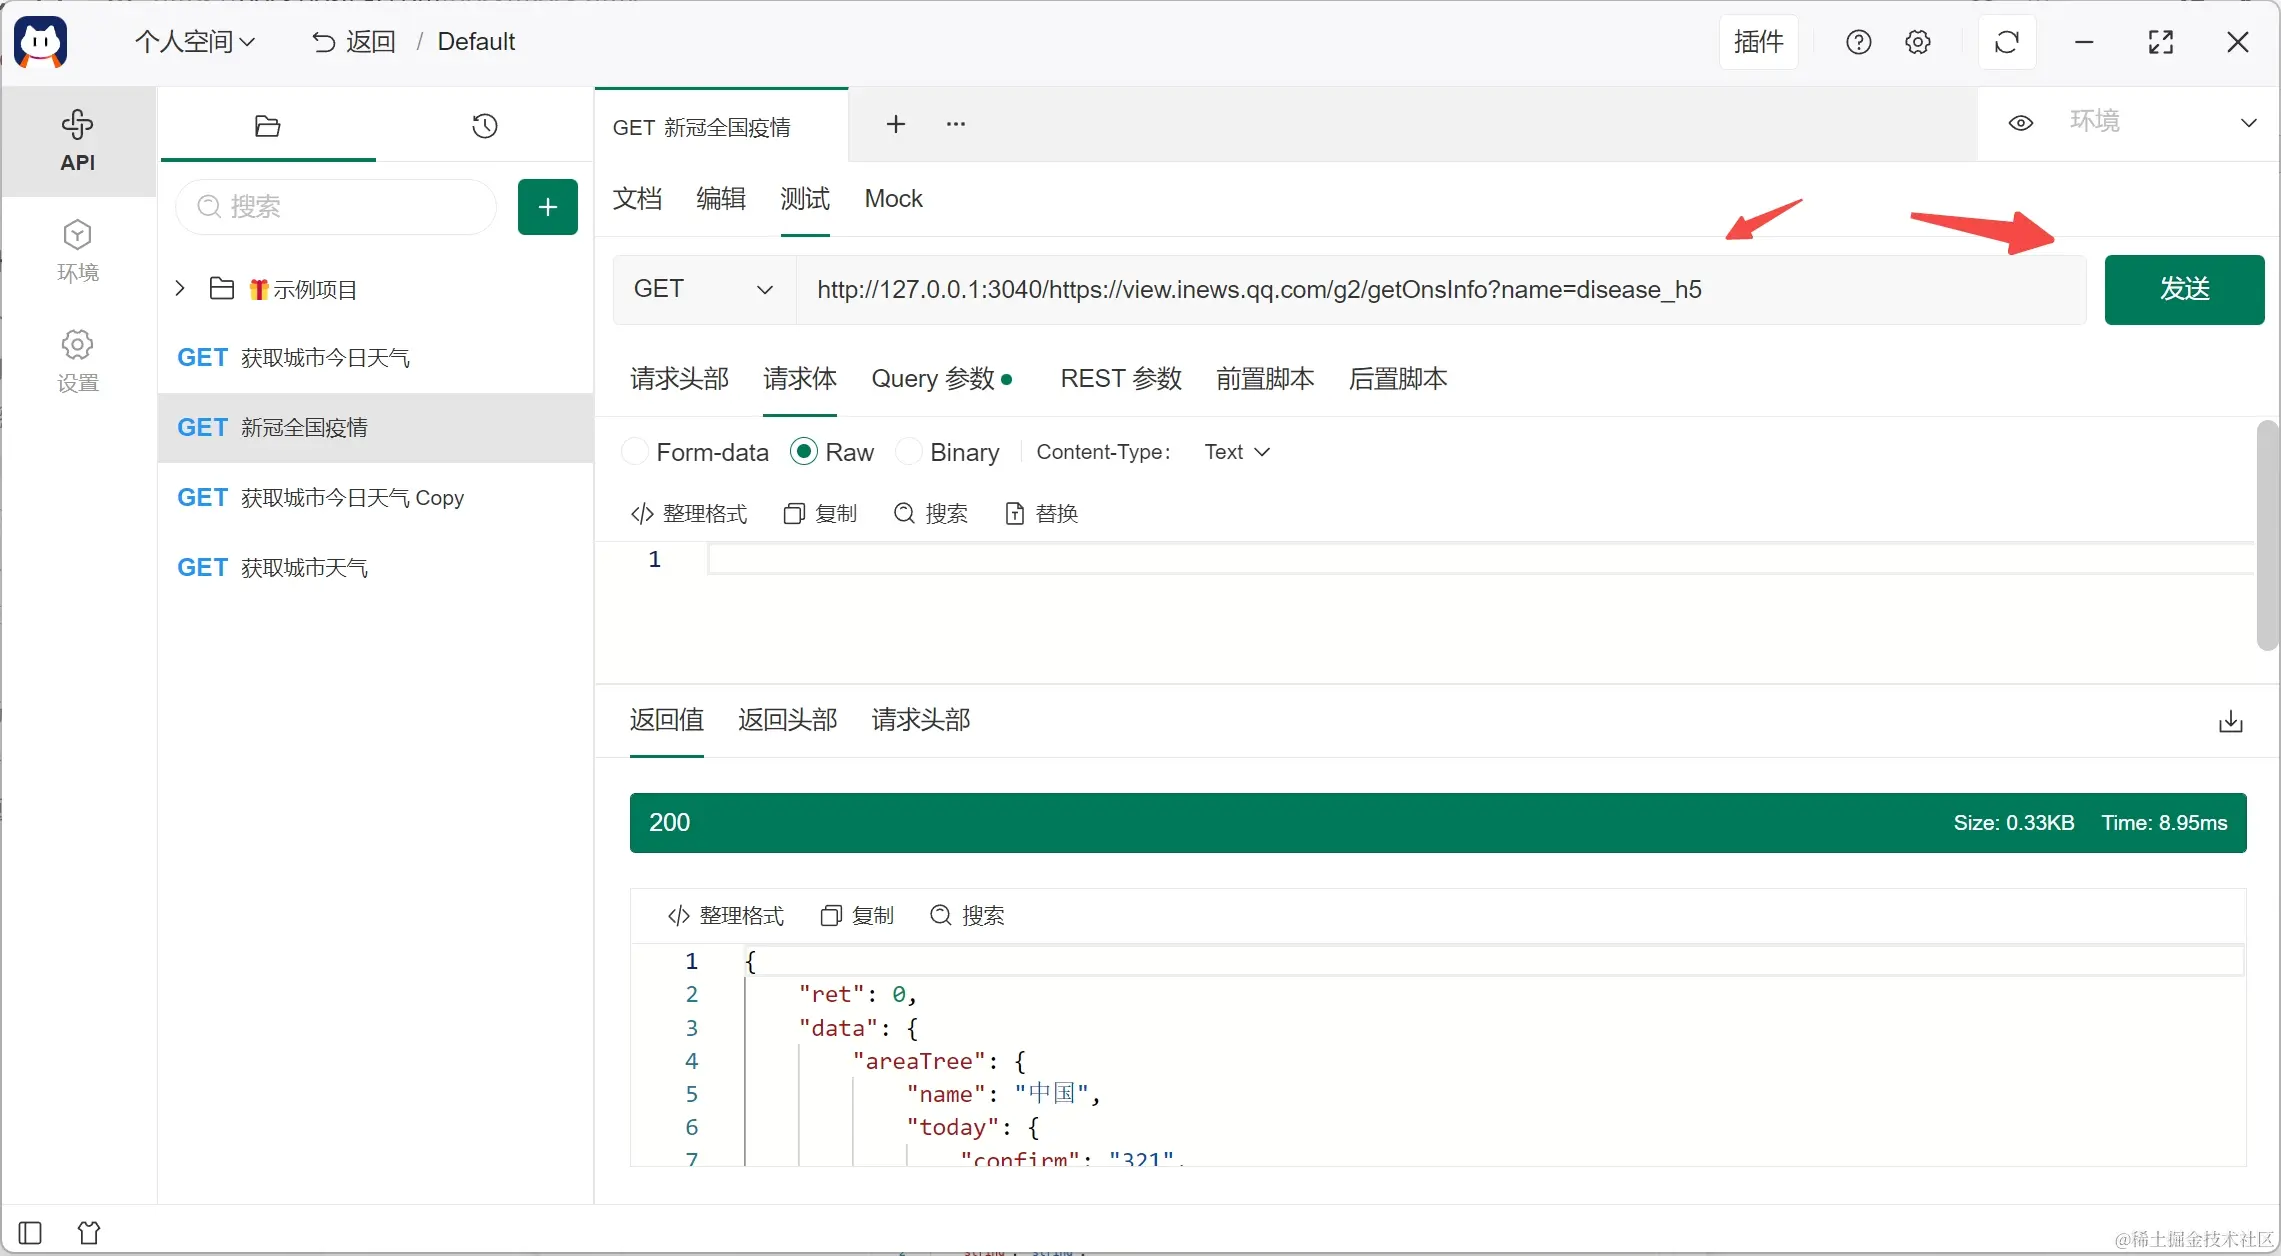This screenshot has height=1256, width=2281.
Task: Click the green plus add API button
Action: (x=547, y=207)
